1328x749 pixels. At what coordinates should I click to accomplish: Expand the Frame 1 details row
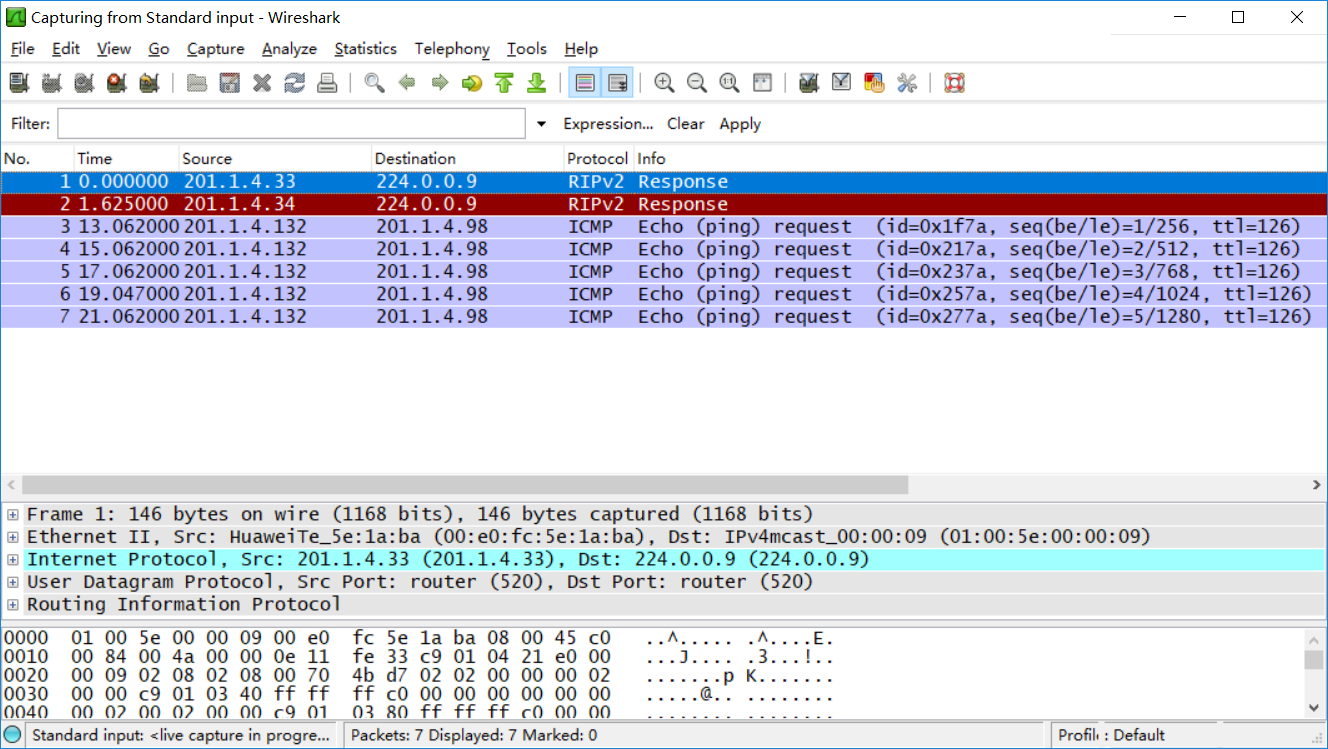13,514
